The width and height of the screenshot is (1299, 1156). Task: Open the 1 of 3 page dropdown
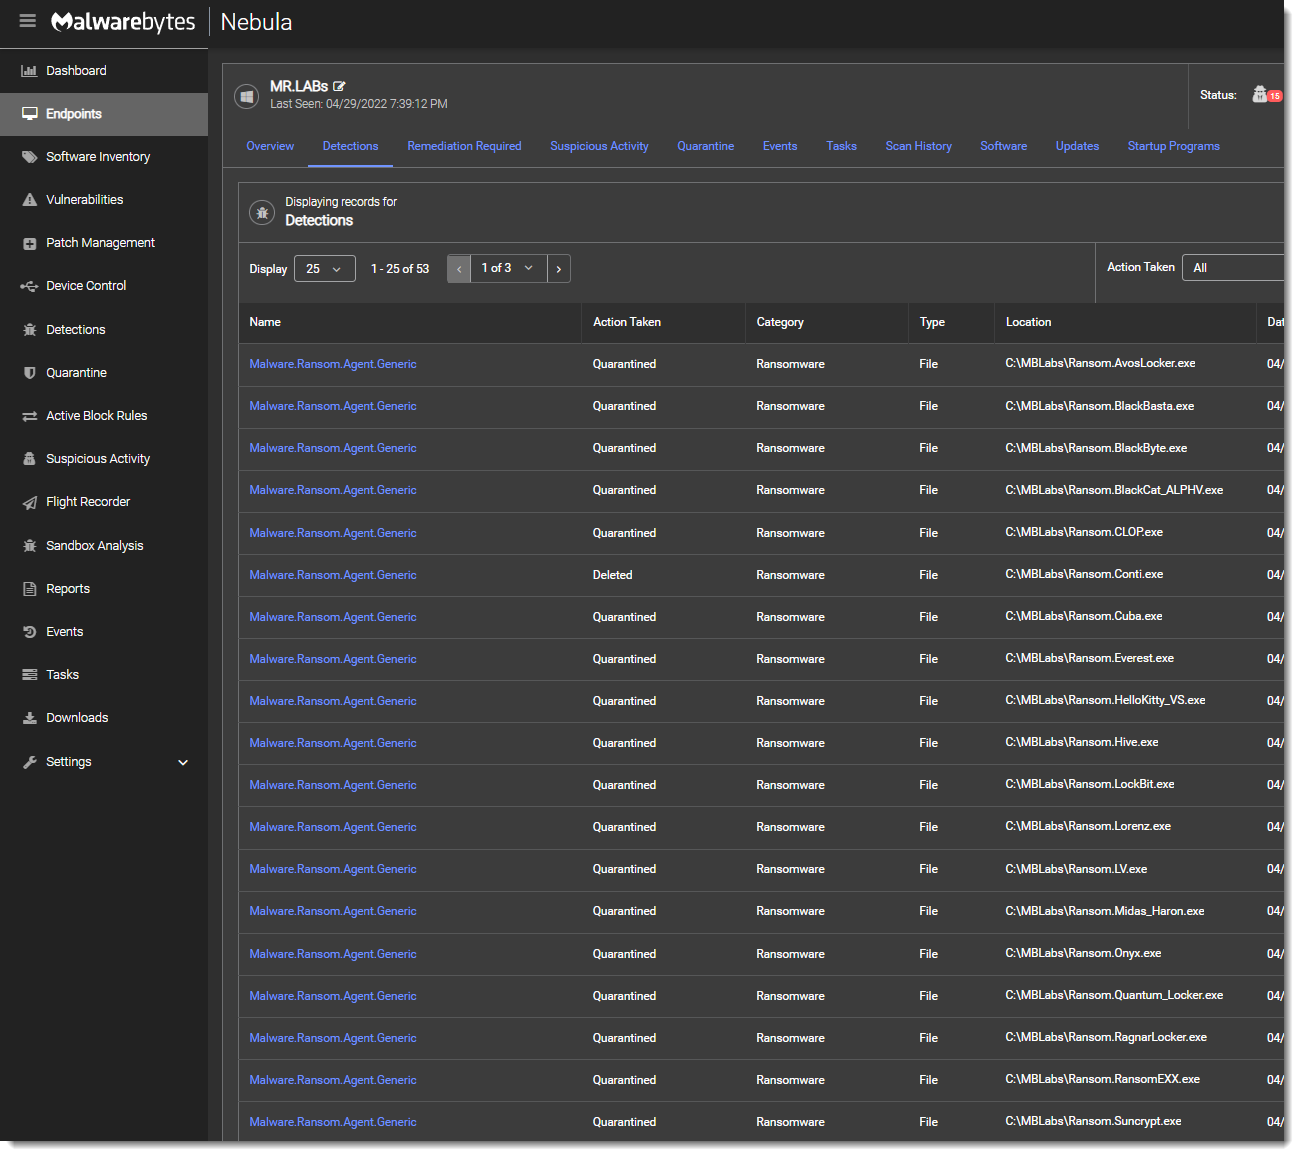click(x=509, y=268)
